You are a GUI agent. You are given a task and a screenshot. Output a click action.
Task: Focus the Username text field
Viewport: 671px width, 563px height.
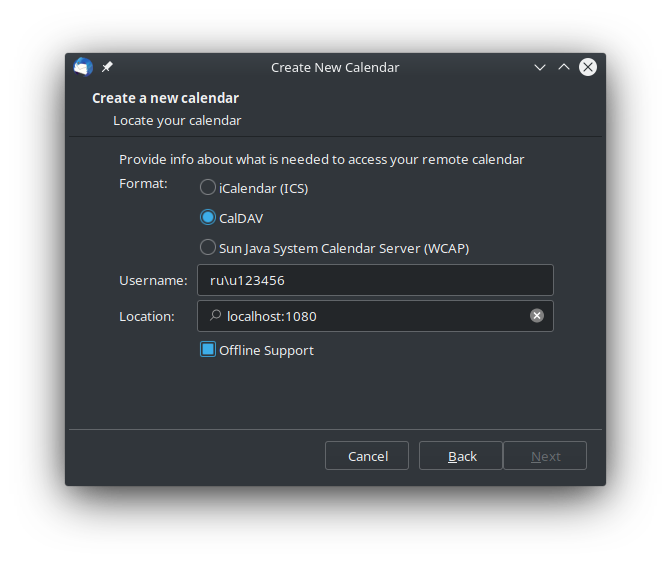(375, 280)
